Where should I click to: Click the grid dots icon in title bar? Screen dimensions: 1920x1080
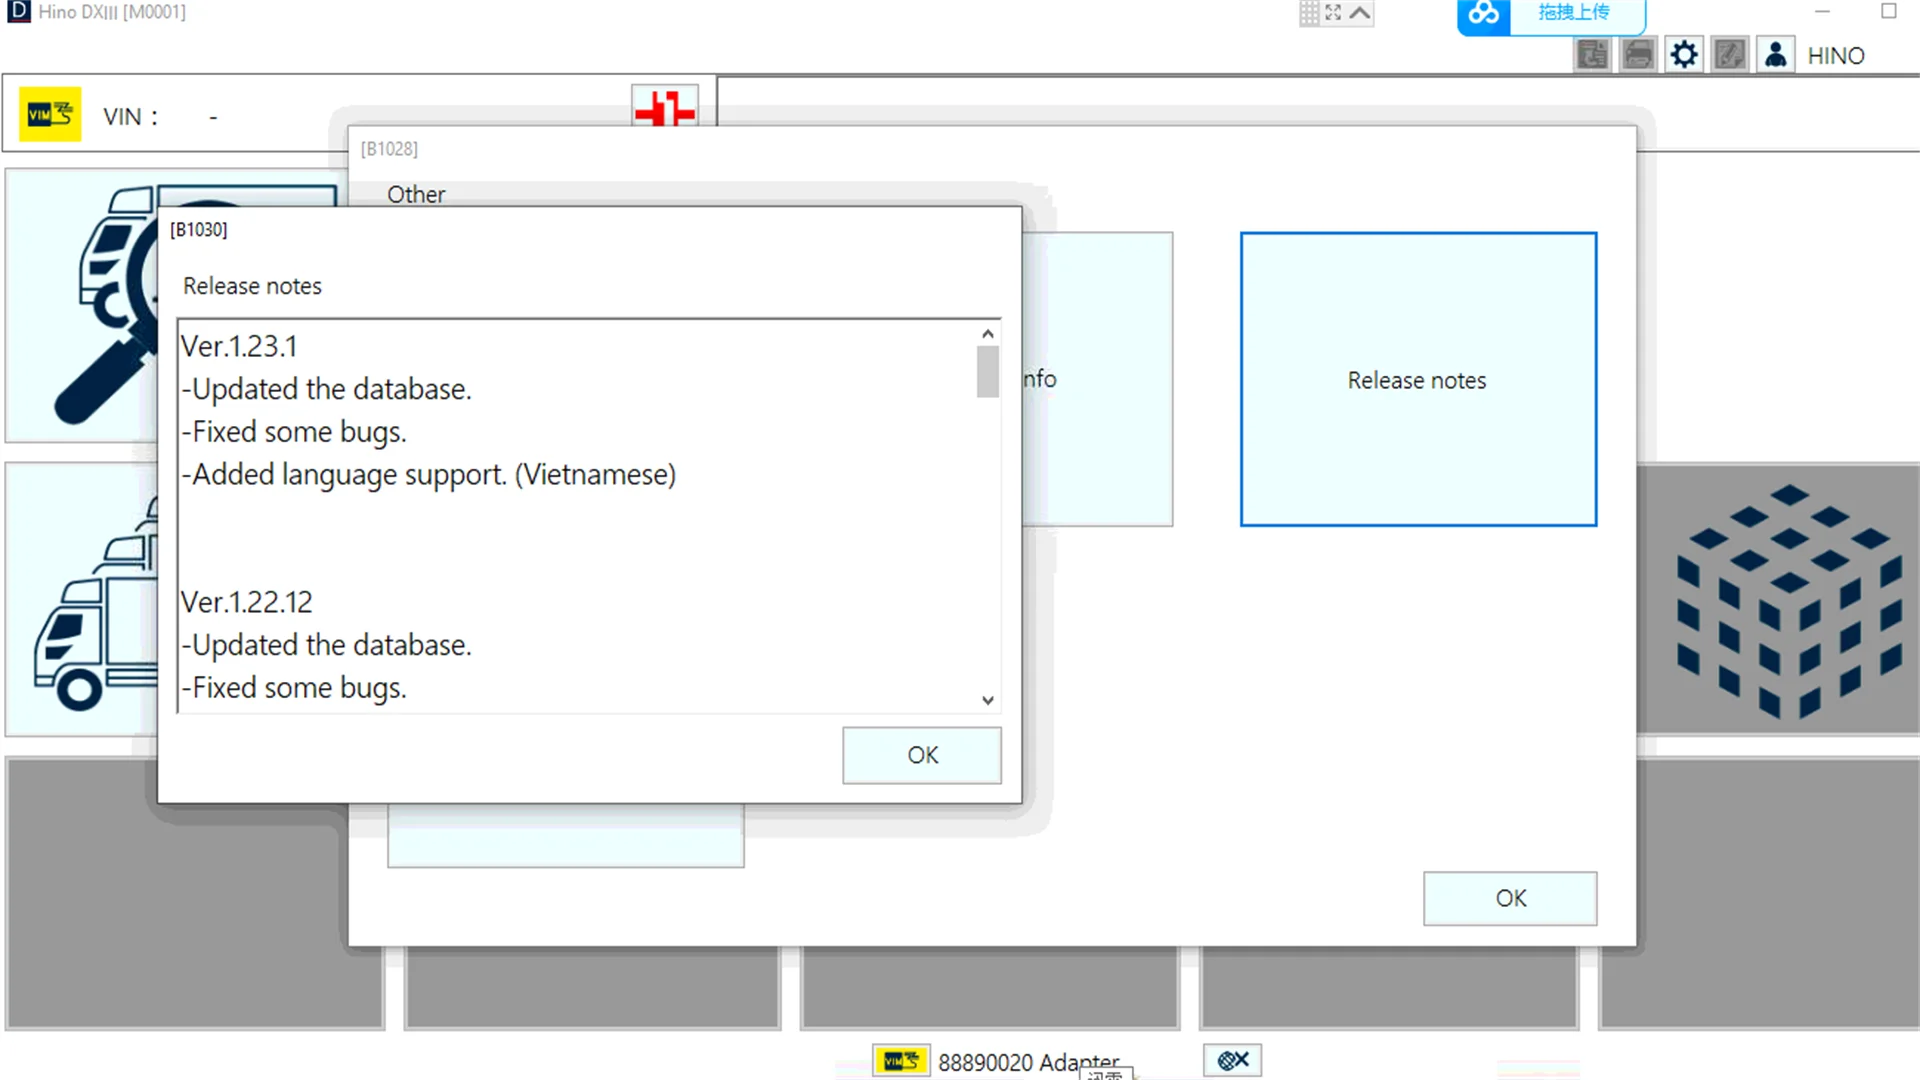click(x=1309, y=13)
